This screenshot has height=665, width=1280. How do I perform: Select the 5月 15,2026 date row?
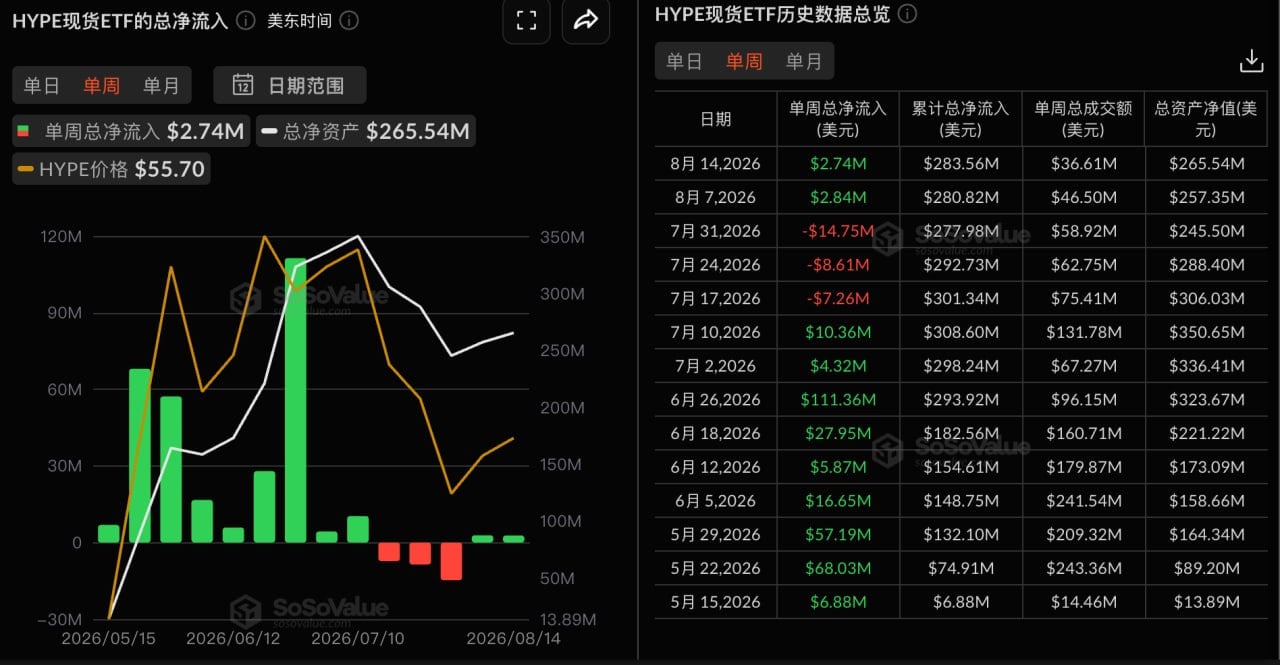tap(715, 602)
